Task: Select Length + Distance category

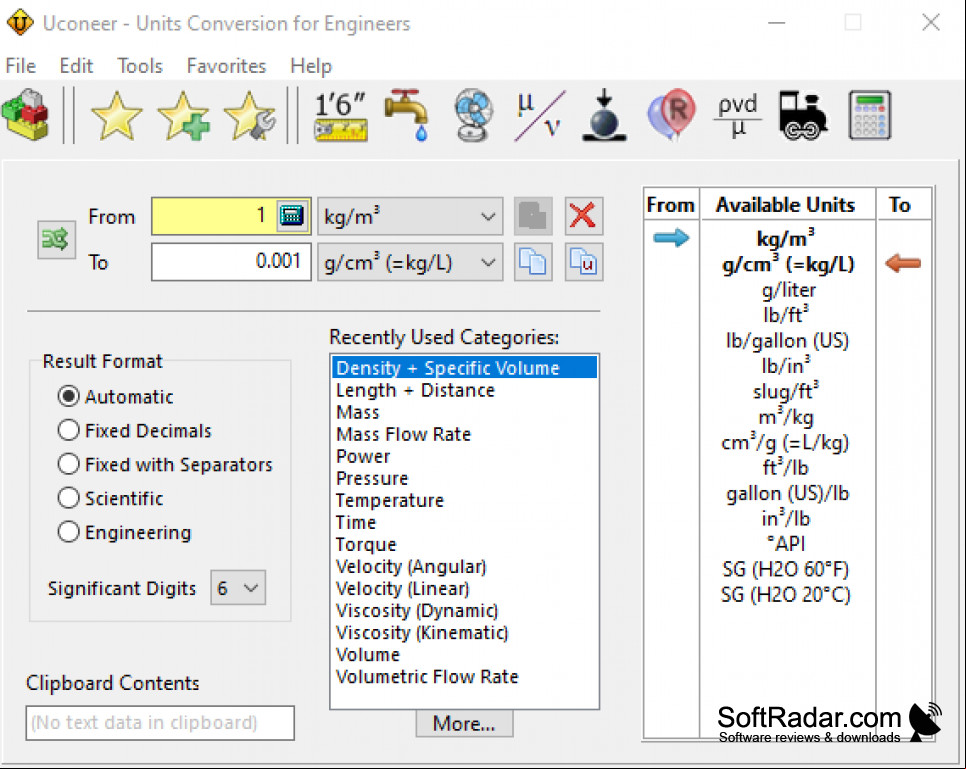Action: (465, 390)
